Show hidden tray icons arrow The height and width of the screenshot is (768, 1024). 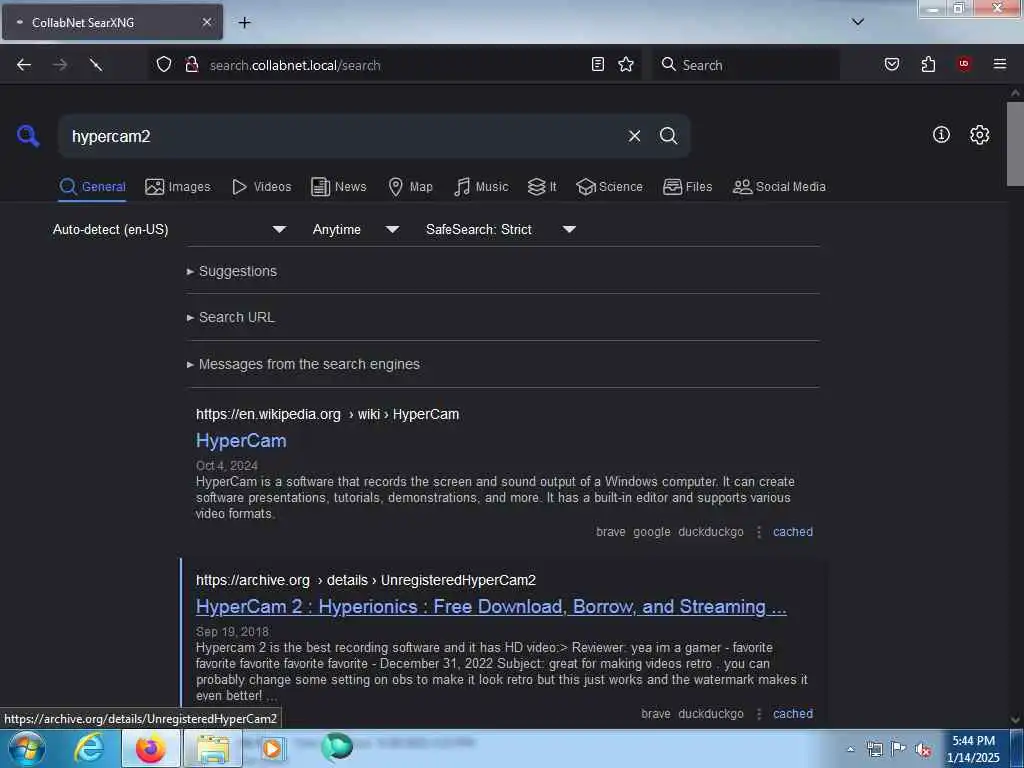850,749
